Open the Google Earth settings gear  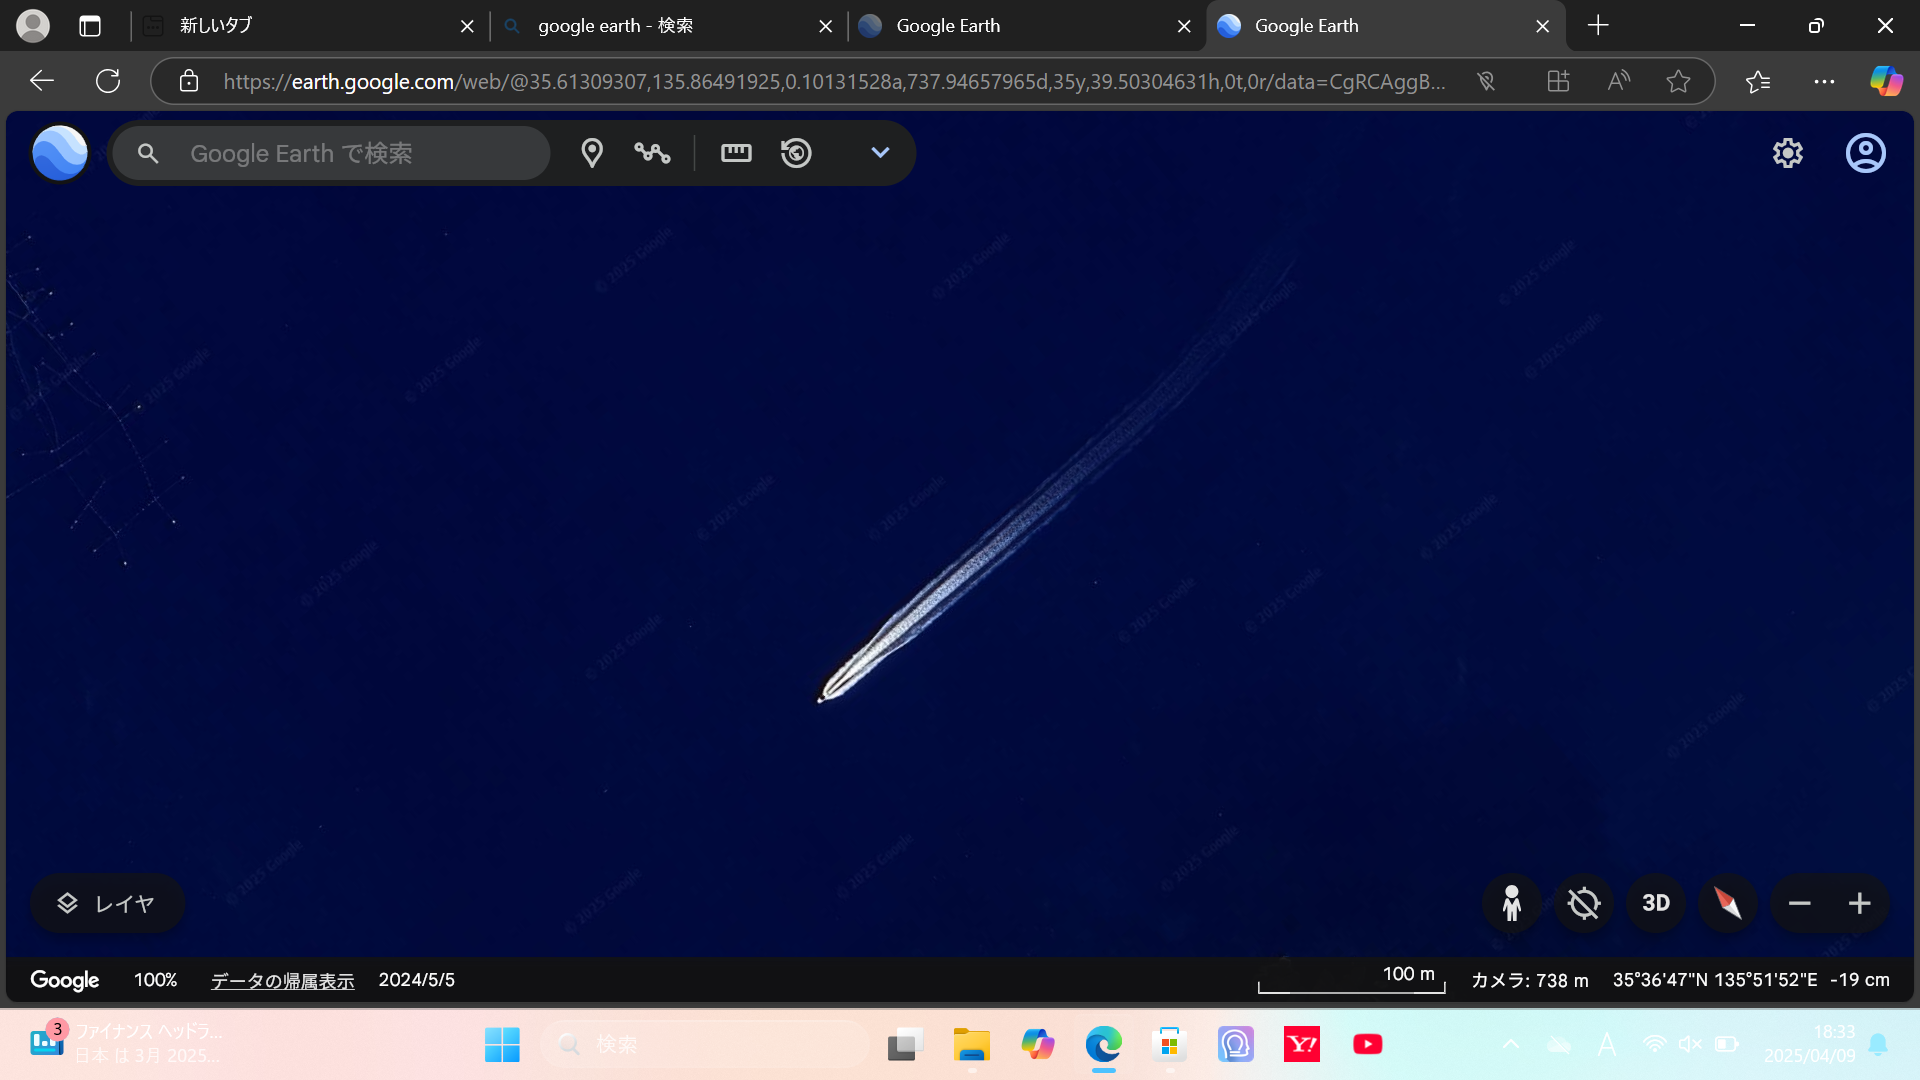(1788, 153)
